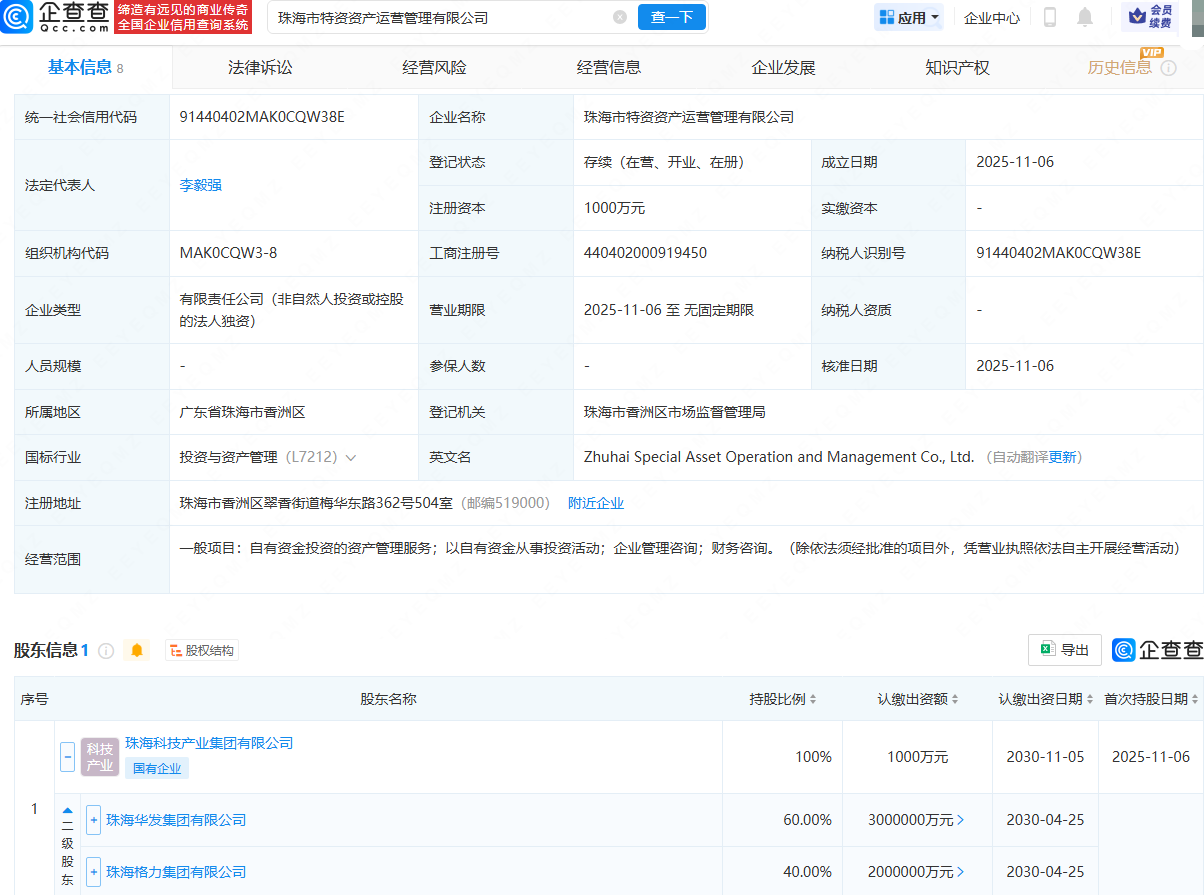Open the 应用 dropdown menu
This screenshot has width=1204, height=895.
[x=908, y=17]
